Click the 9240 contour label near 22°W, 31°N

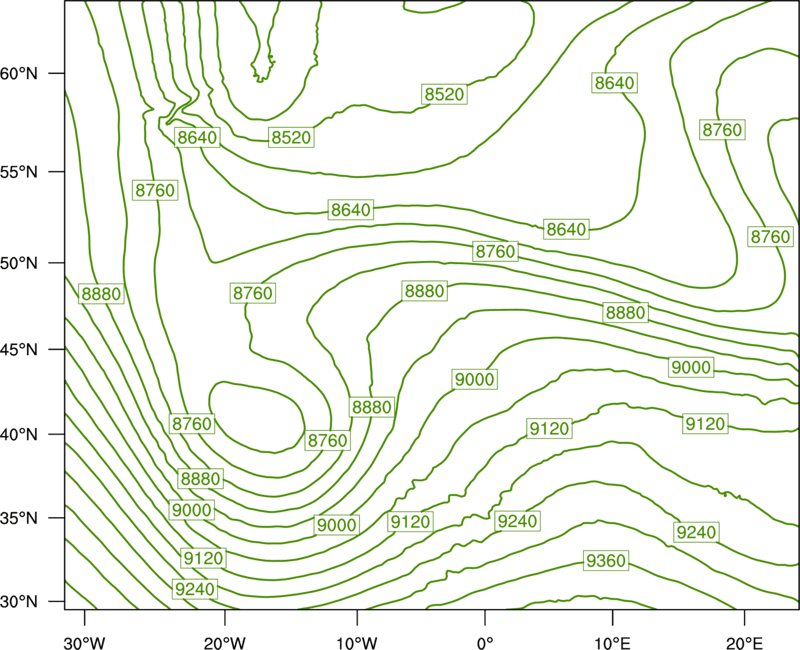(194, 589)
